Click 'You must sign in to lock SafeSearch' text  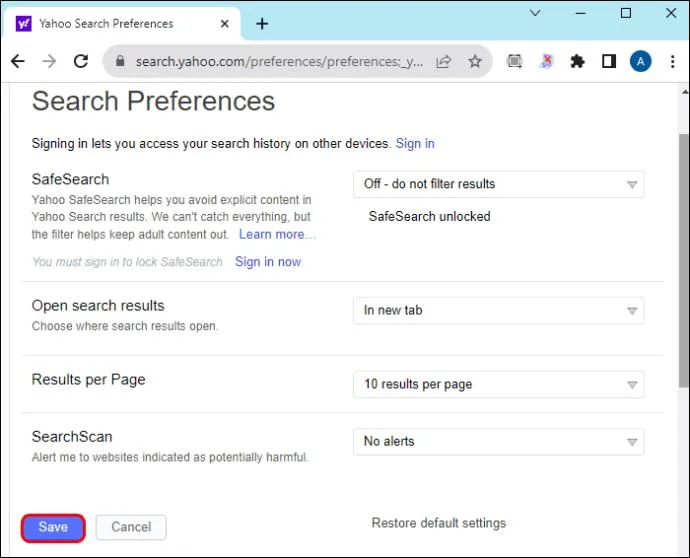click(128, 262)
